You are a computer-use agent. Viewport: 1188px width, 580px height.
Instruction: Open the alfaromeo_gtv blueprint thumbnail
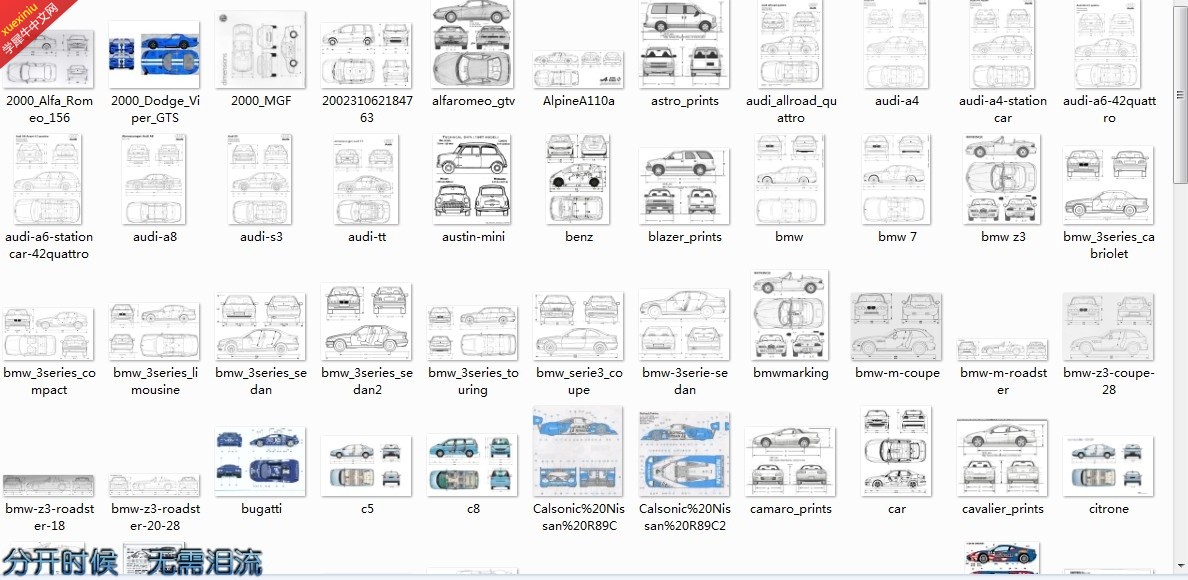(x=472, y=44)
